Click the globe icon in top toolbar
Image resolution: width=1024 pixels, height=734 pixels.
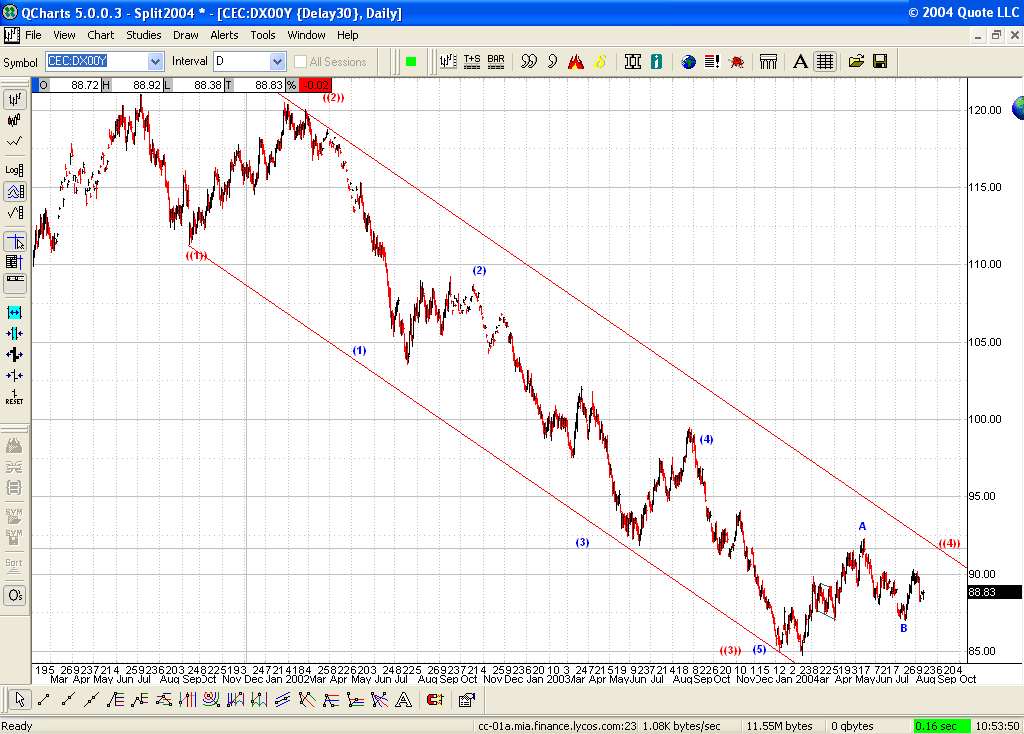(688, 61)
